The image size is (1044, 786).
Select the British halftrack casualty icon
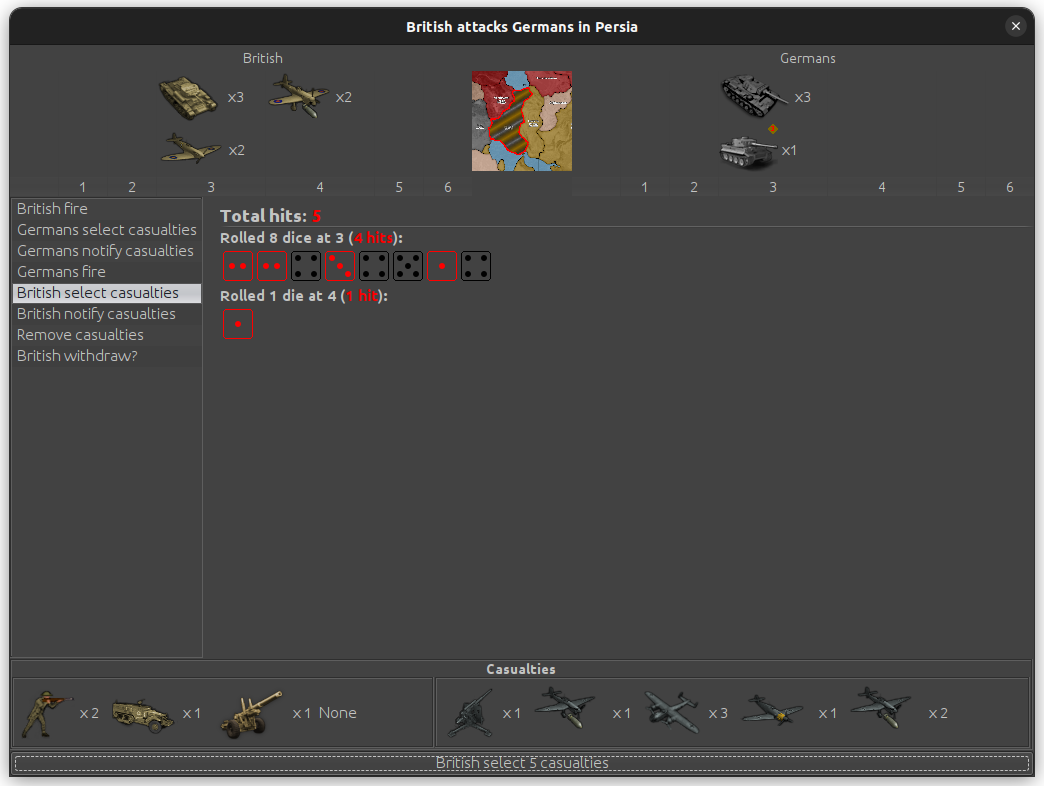(x=143, y=715)
